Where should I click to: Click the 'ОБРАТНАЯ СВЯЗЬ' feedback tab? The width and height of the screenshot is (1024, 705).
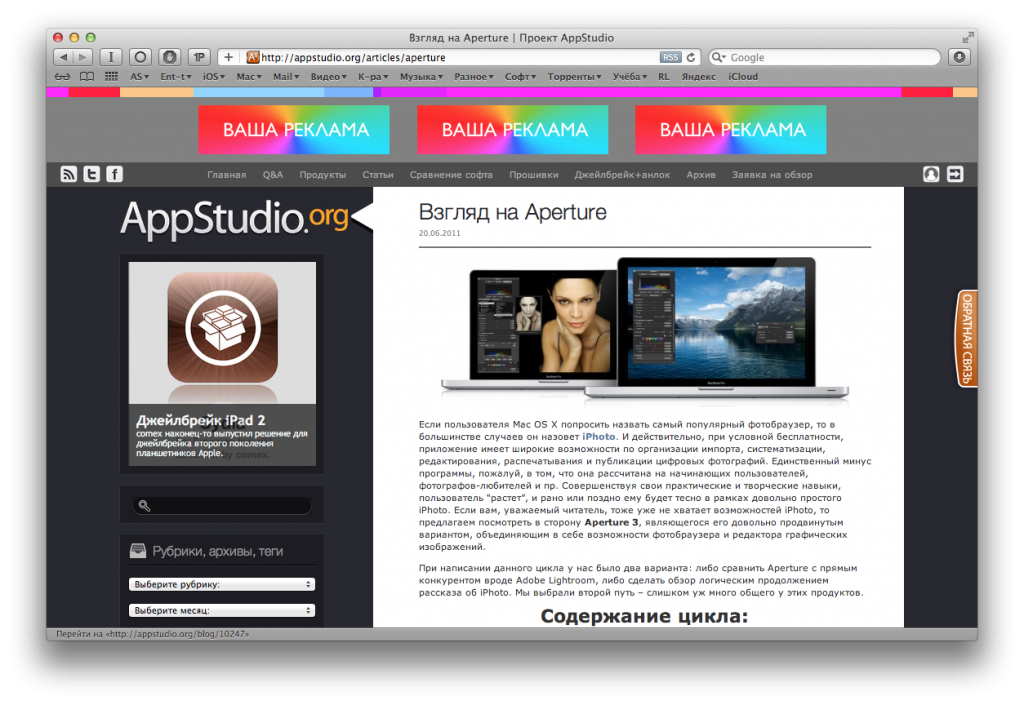coord(967,339)
